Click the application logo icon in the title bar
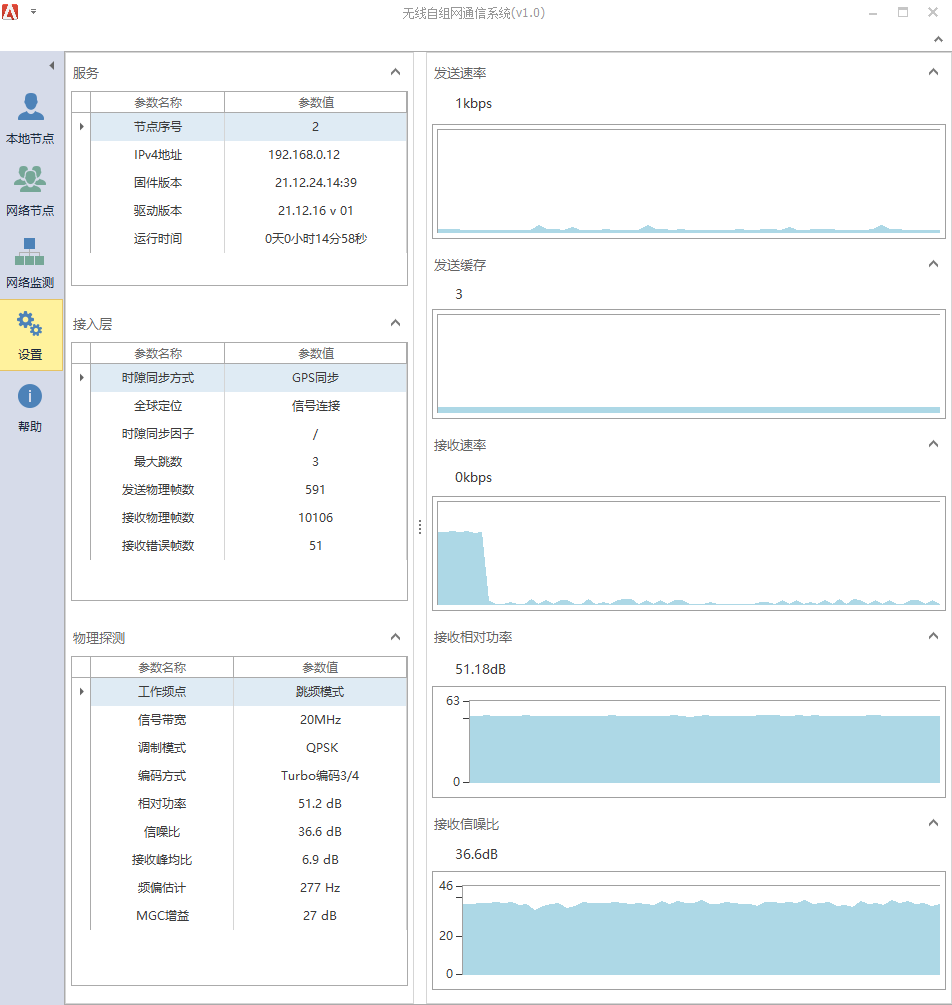Screen dimensions: 952x1005 (10, 11)
